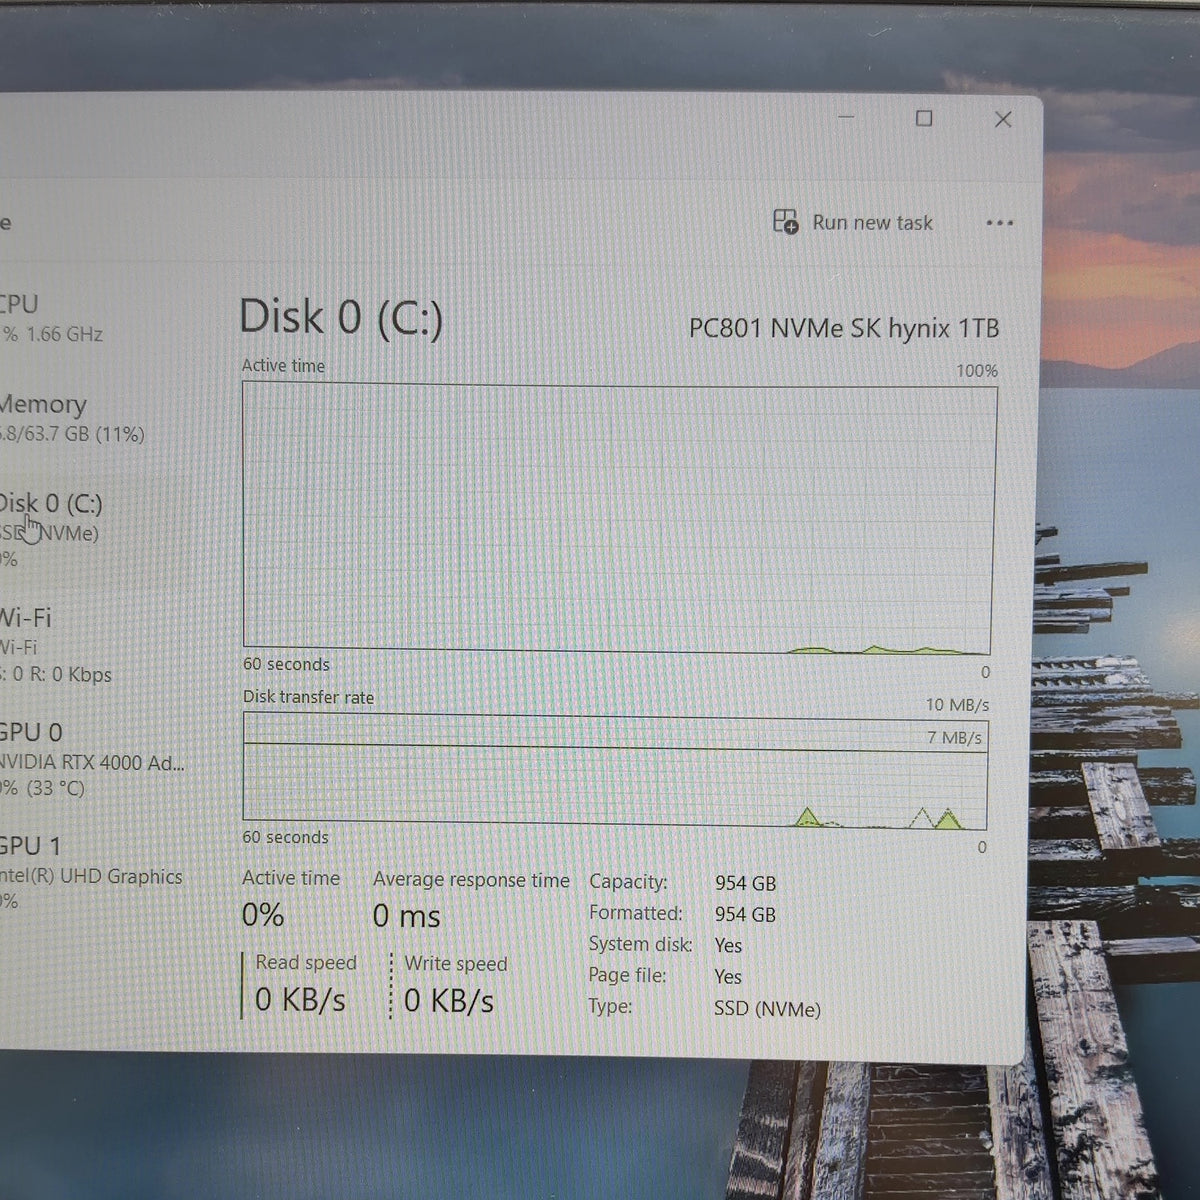Click the Disk transfer rate graph

click(x=615, y=772)
